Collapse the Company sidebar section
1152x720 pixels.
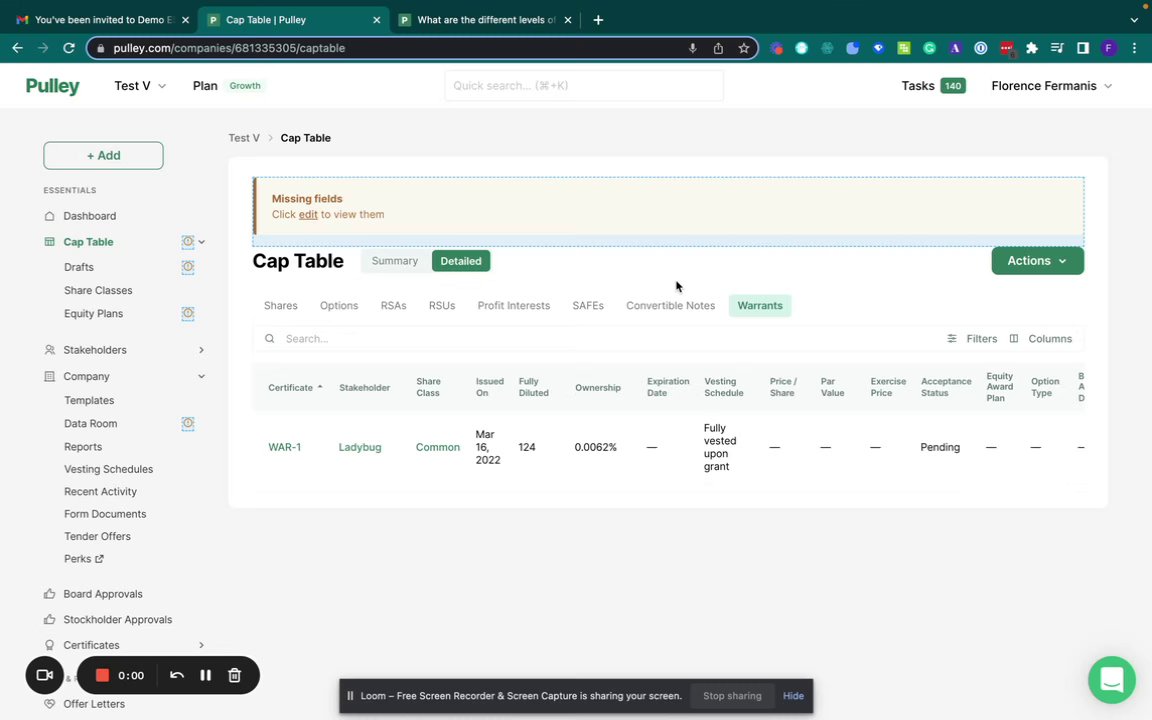pos(201,376)
